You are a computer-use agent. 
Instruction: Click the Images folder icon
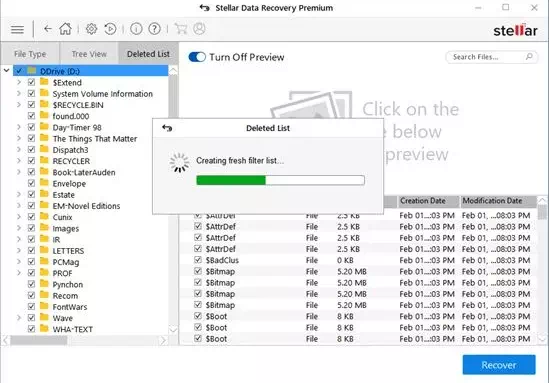pyautogui.click(x=44, y=228)
